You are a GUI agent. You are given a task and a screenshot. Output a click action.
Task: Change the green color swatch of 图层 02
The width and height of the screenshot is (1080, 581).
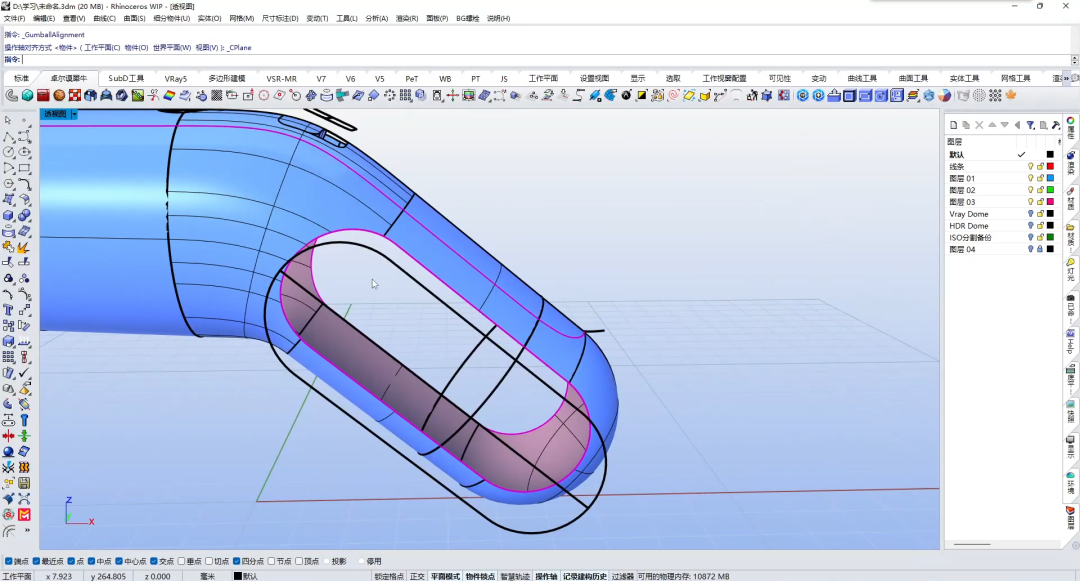(1050, 190)
